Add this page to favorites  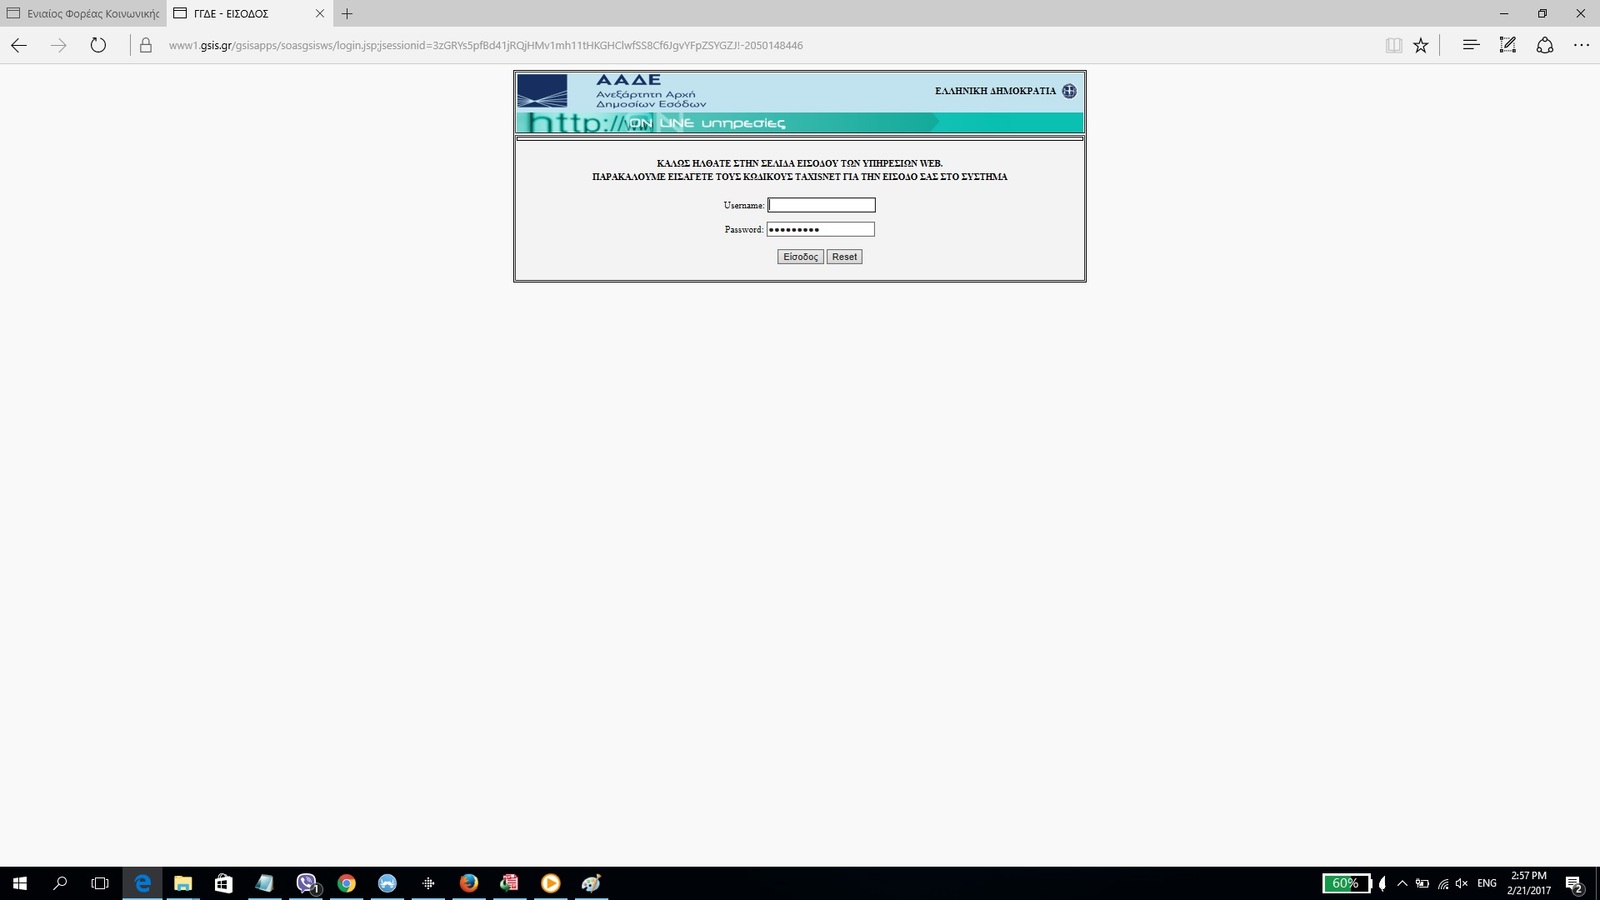click(1420, 45)
